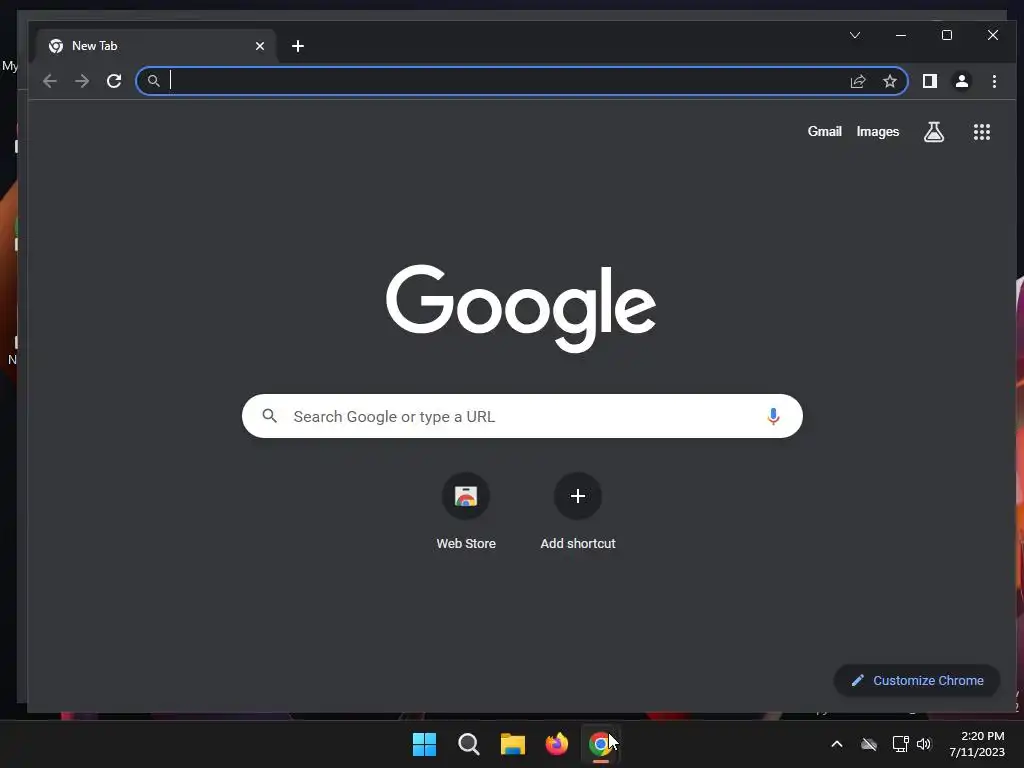Click the search magnifier in address bar
The height and width of the screenshot is (768, 1024).
pos(153,81)
